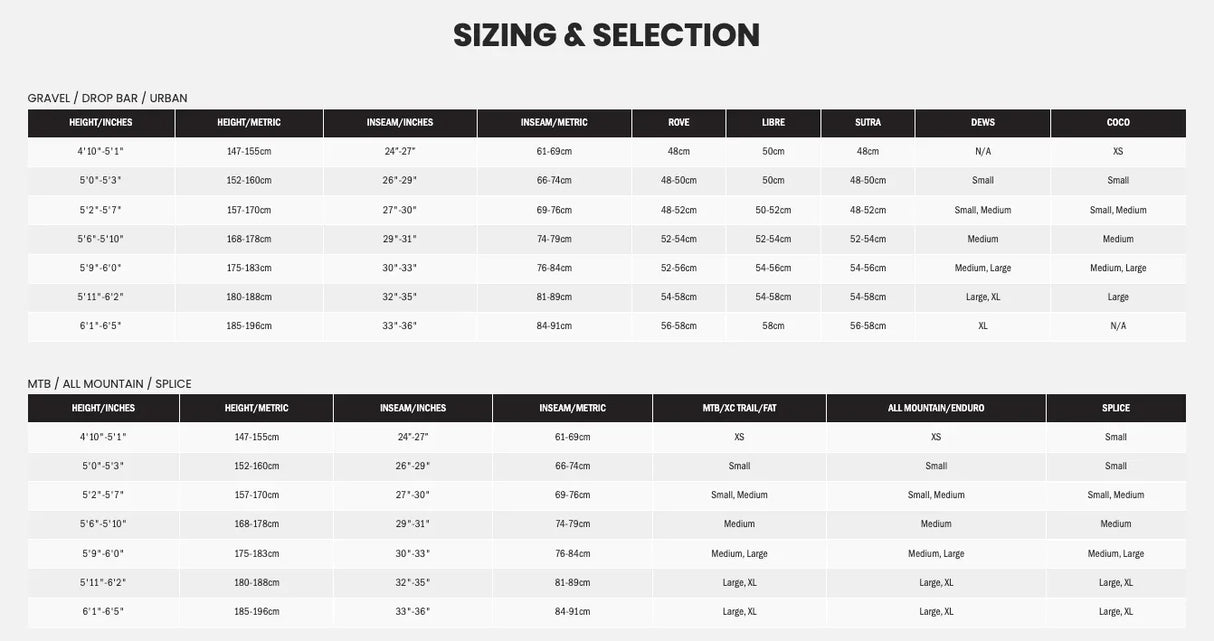Screen dimensions: 1214x641
Task: Select the SPLICE column header
Action: point(1116,408)
